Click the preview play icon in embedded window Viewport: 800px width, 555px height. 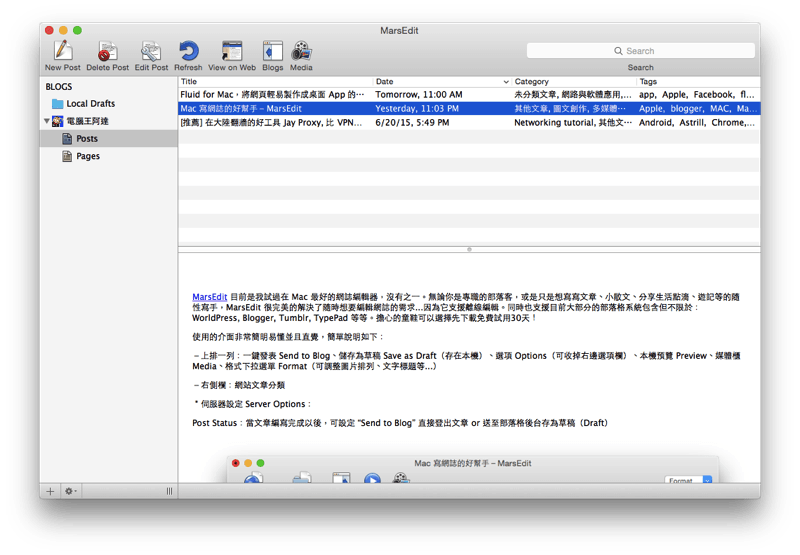pyautogui.click(x=372, y=478)
